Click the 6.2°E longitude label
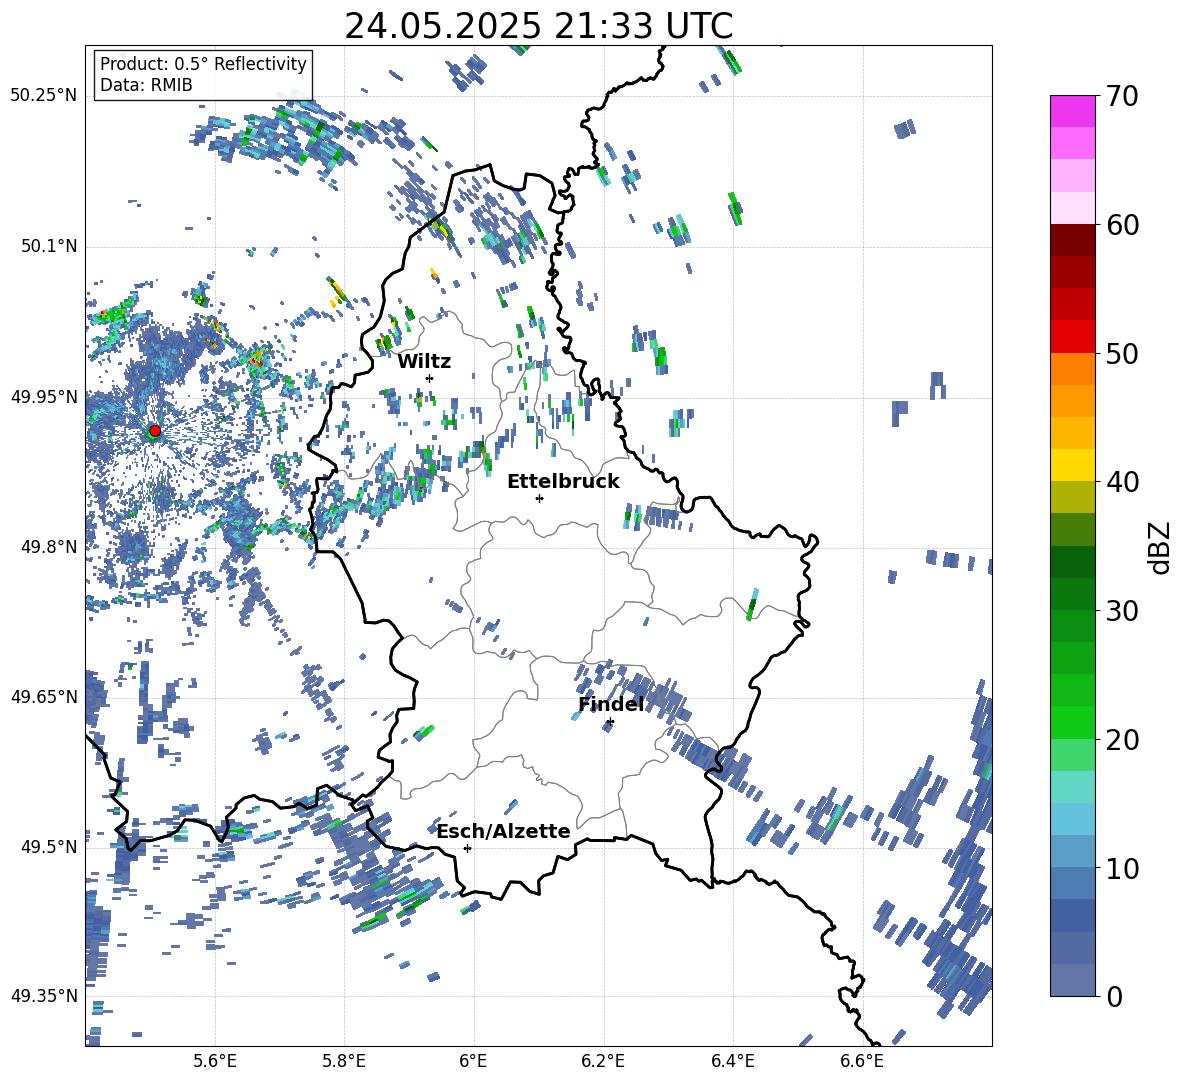 [x=603, y=1062]
